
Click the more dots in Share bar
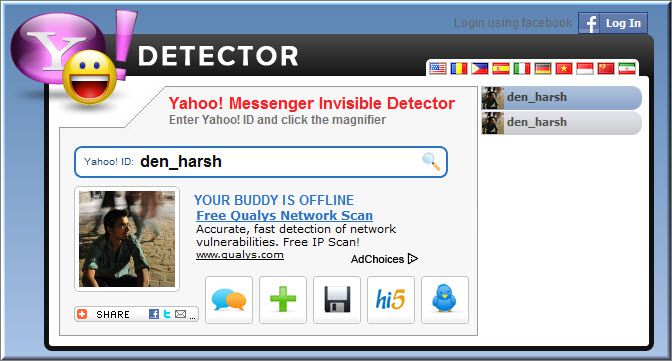click(x=192, y=318)
